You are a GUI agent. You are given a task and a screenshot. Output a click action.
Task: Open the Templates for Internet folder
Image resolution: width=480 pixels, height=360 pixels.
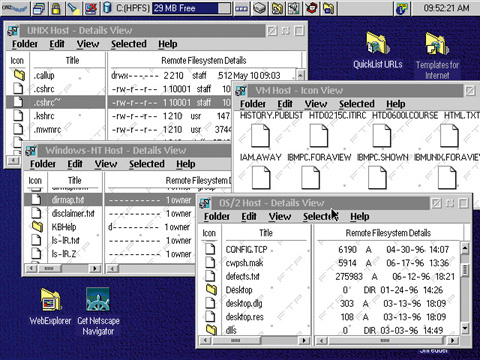point(437,44)
